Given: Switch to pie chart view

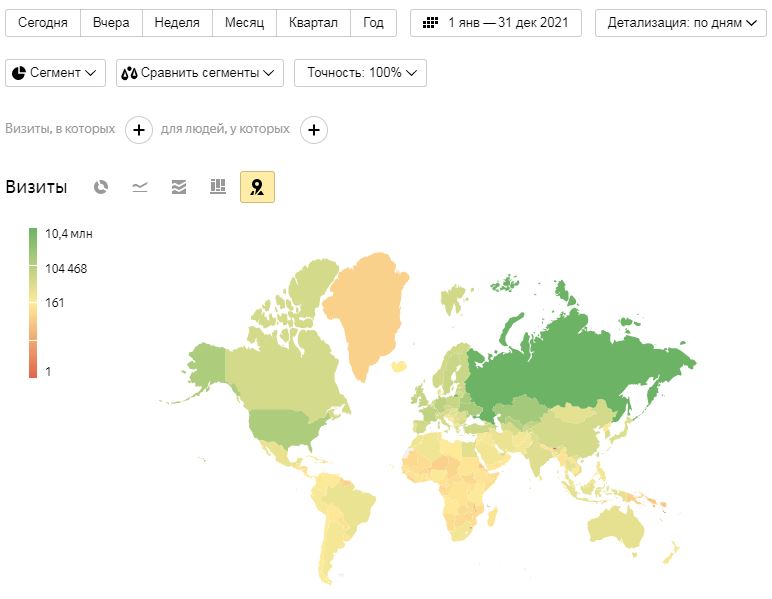Looking at the screenshot, I should (x=101, y=187).
